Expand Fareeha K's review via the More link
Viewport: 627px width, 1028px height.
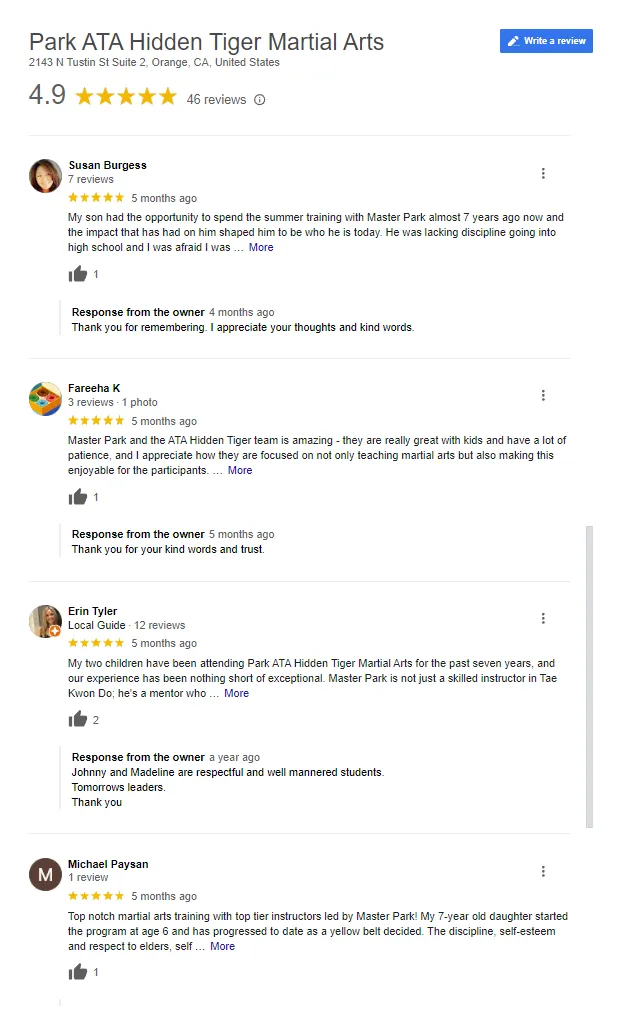tap(240, 470)
